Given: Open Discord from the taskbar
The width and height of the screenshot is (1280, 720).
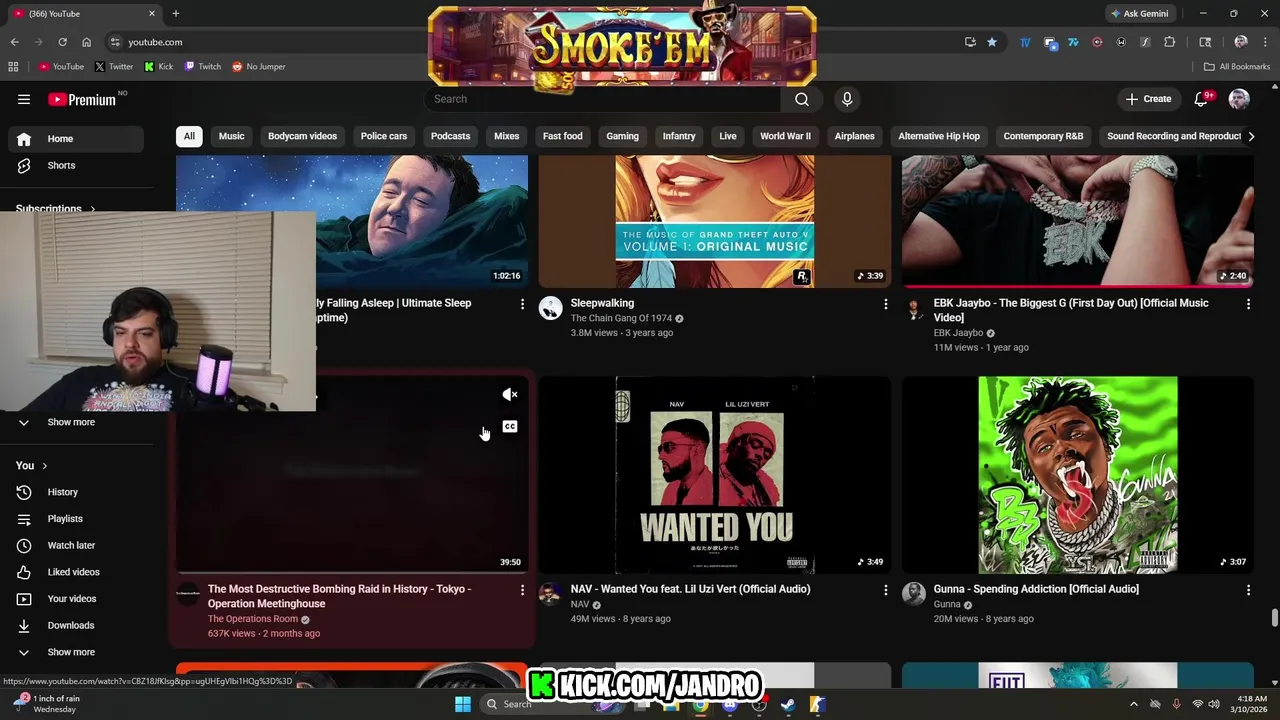Looking at the screenshot, I should pos(730,704).
